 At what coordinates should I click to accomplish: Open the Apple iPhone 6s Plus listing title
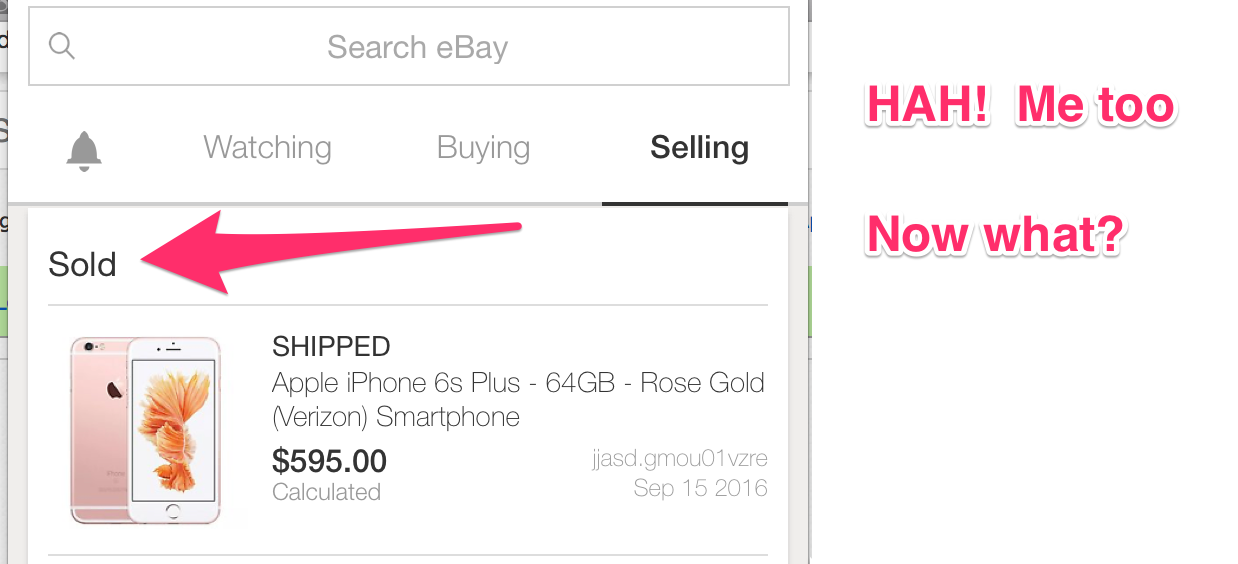coord(518,399)
